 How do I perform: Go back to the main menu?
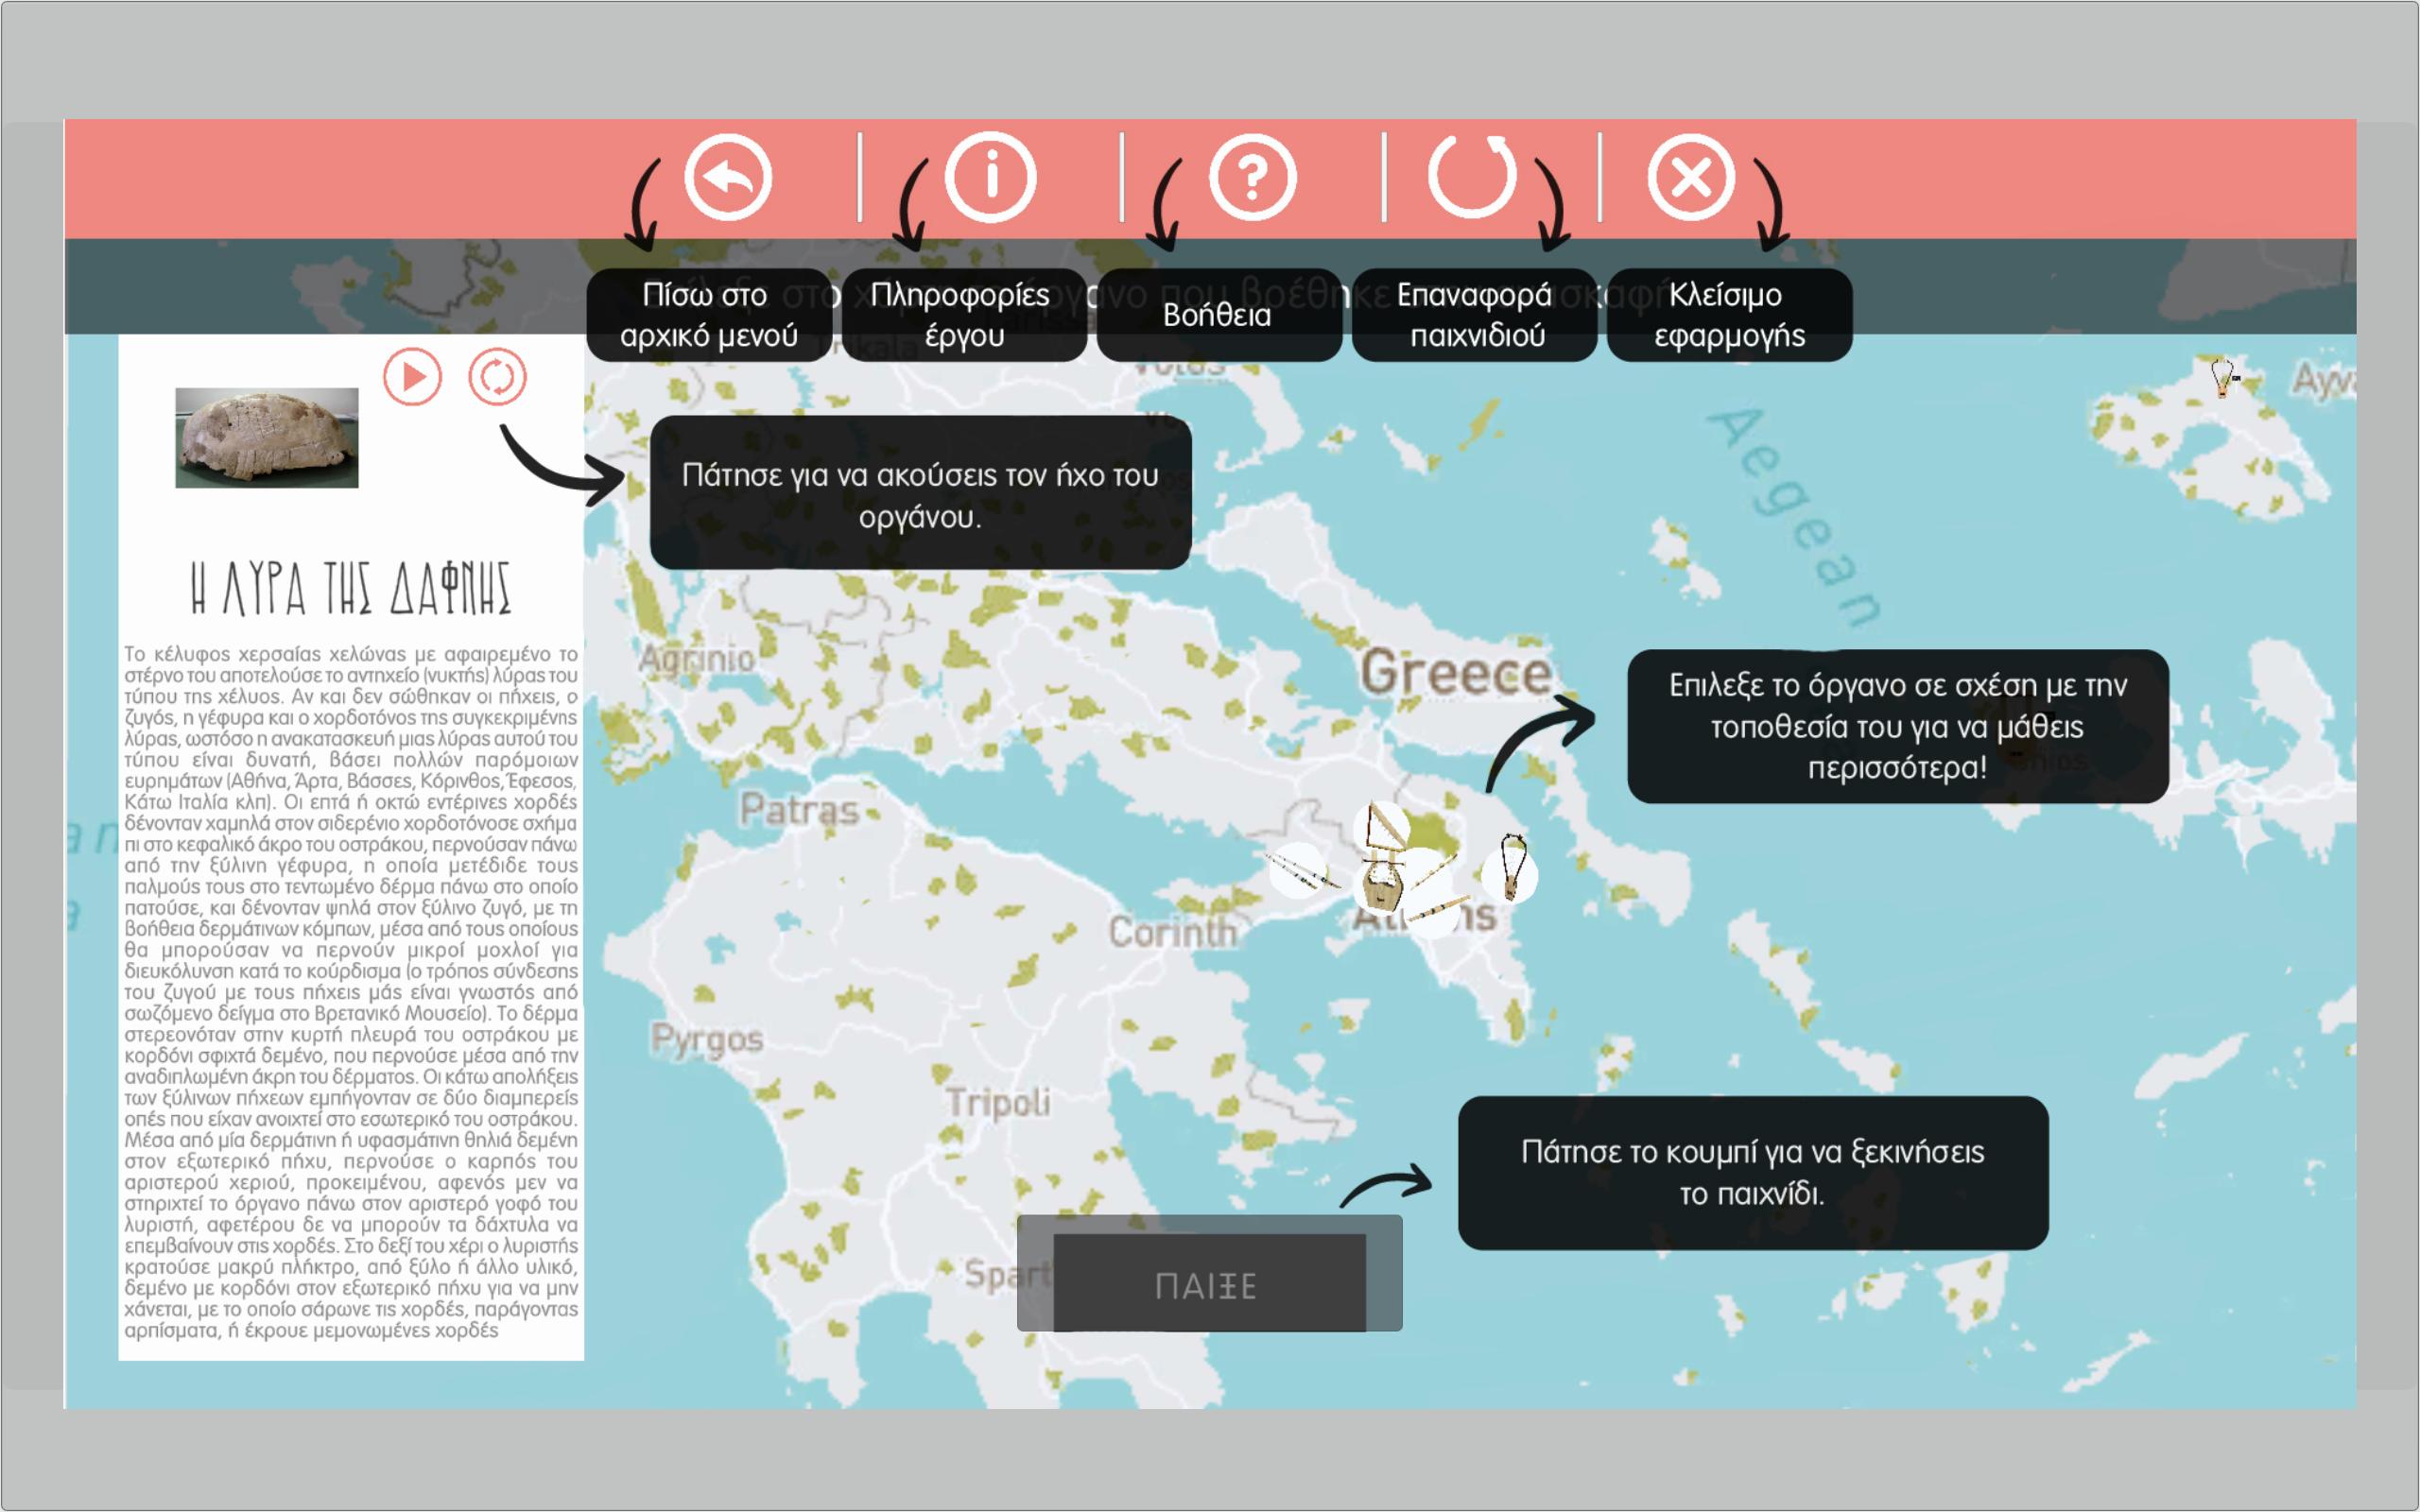click(728, 178)
